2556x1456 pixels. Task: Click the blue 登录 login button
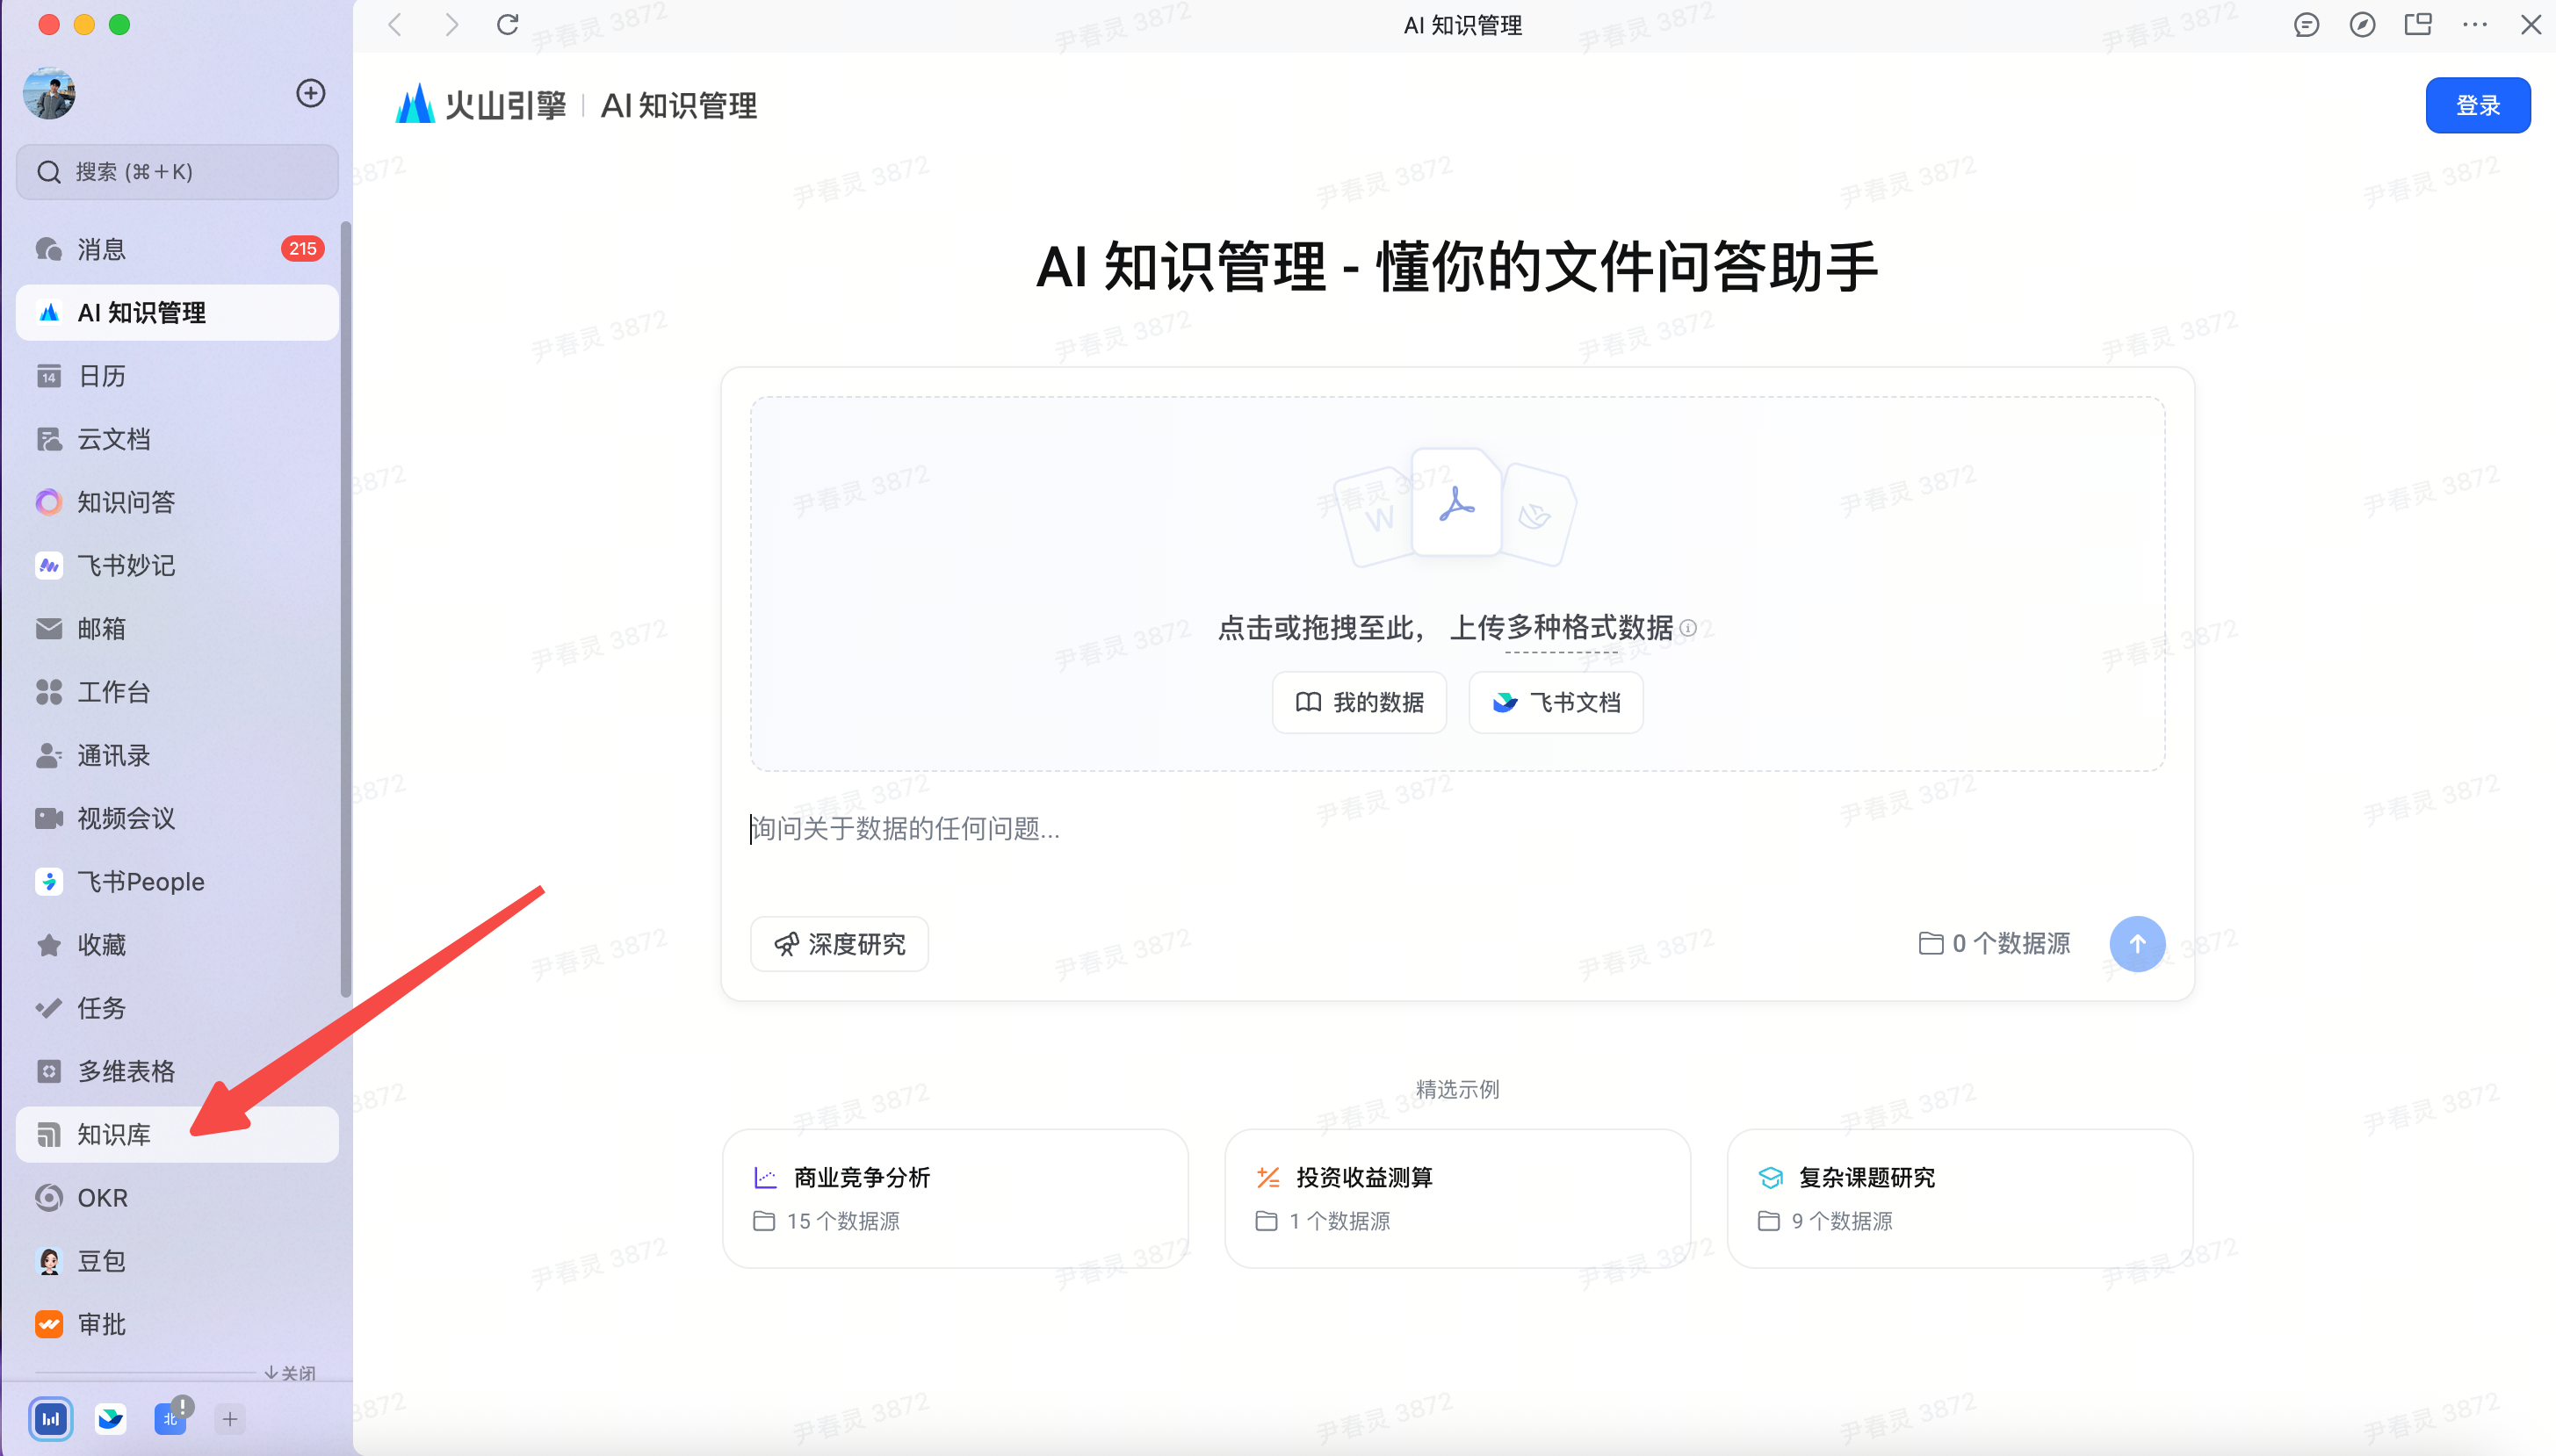(x=2477, y=105)
